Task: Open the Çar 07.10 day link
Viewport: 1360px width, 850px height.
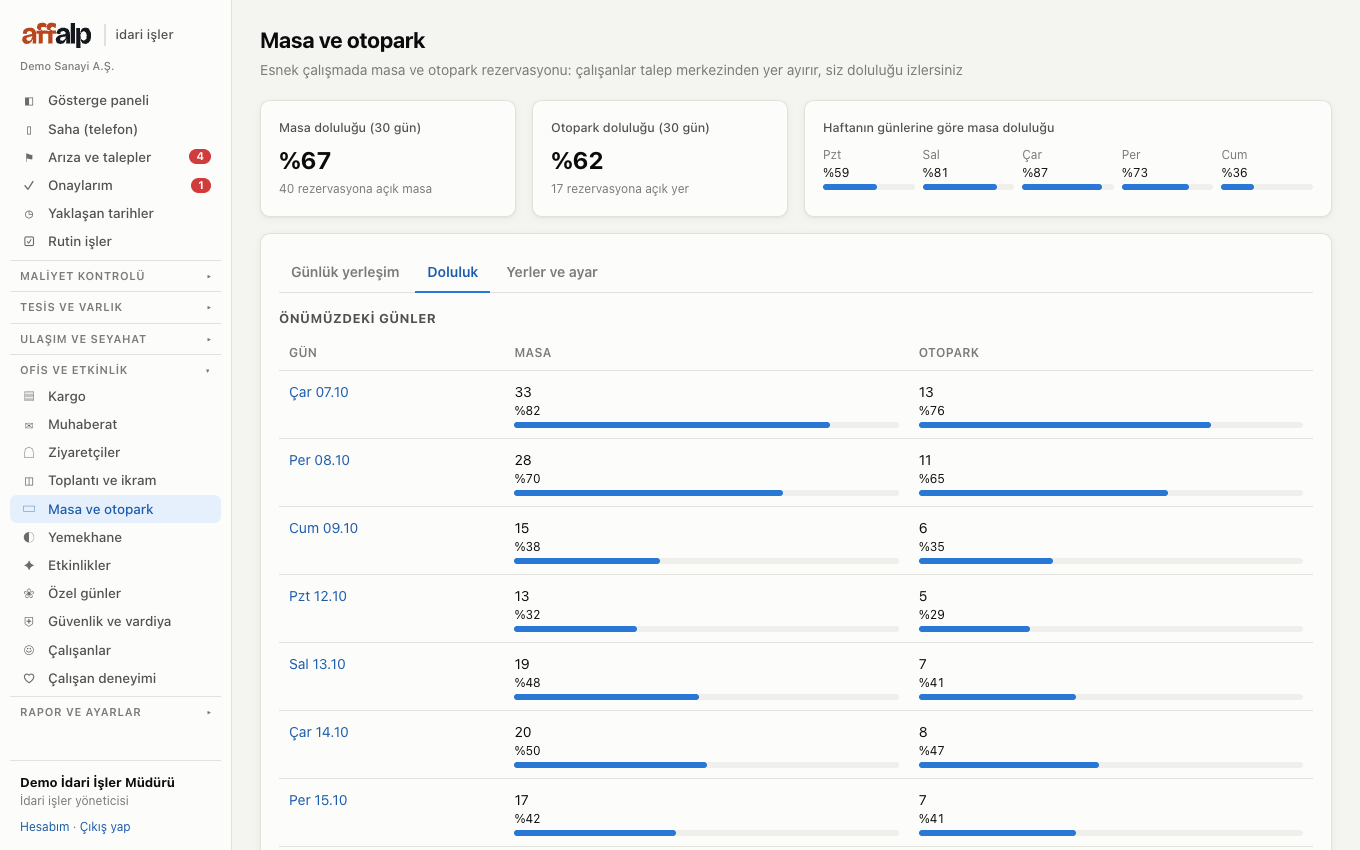Action: 319,392
